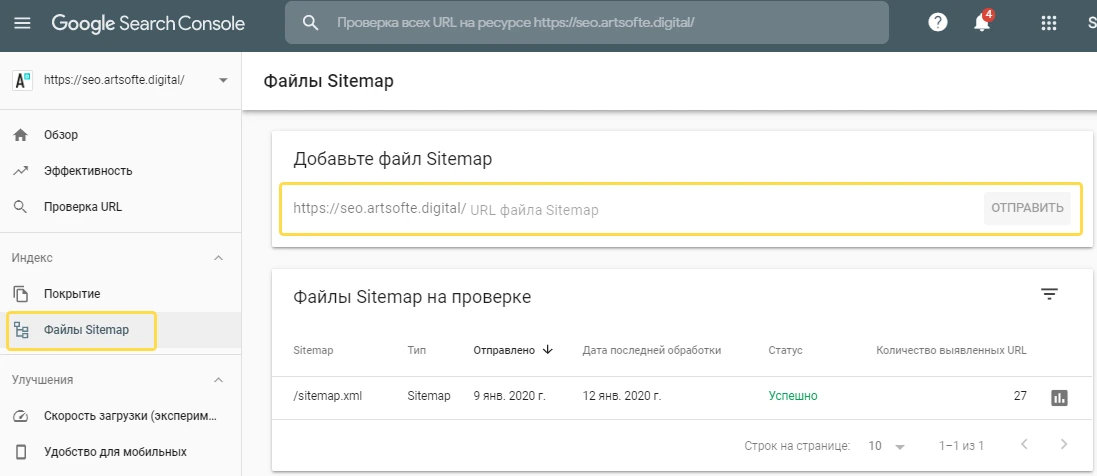Click the search magnifier icon in top bar
This screenshot has height=476, width=1097.
pos(310,22)
